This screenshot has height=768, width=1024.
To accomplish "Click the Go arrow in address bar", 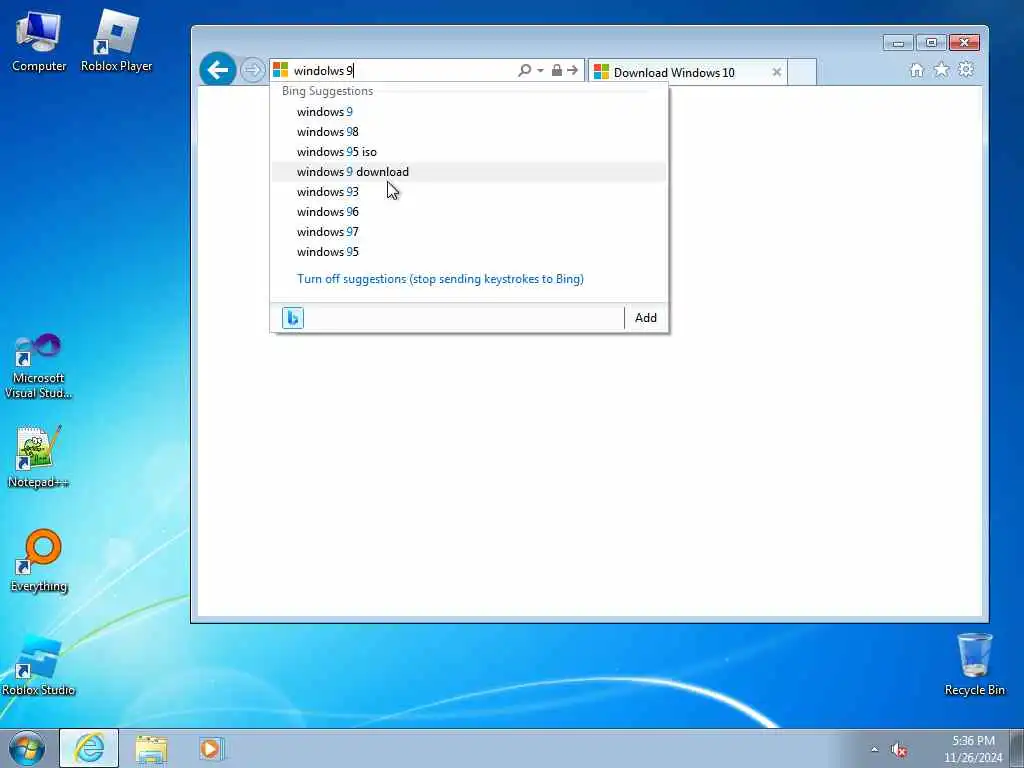I will pos(572,70).
